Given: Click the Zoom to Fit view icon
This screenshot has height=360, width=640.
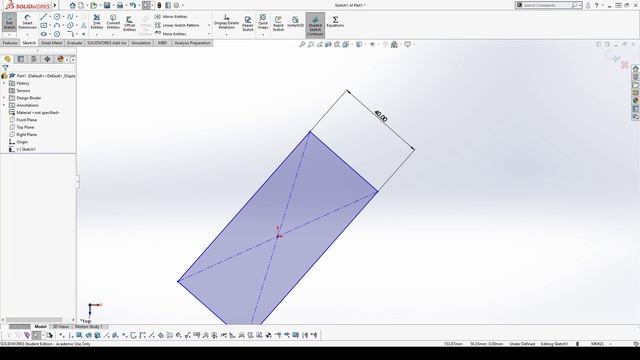Looking at the screenshot, I should pyautogui.click(x=302, y=44).
